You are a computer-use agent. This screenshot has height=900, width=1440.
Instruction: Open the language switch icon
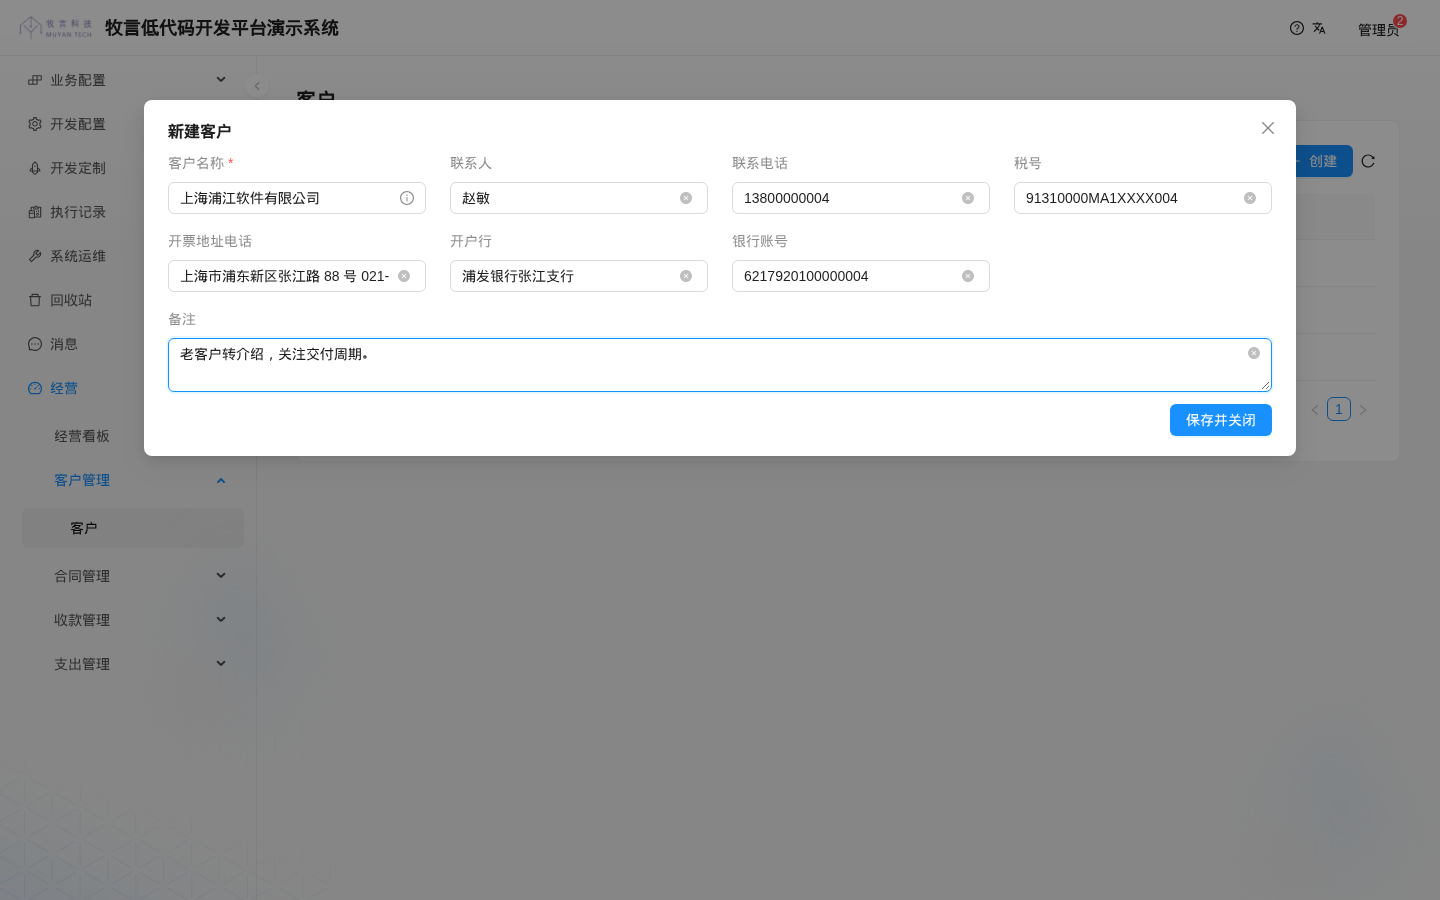point(1319,28)
